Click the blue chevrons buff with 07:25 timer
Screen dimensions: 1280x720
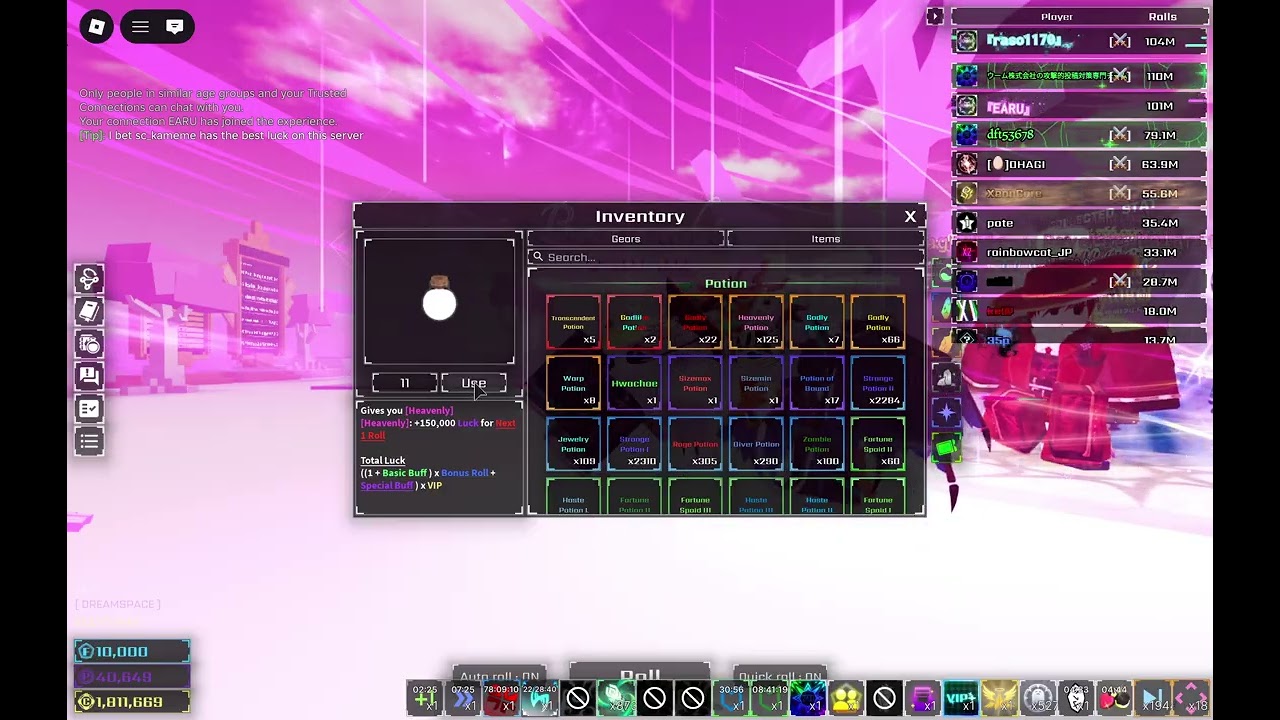pyautogui.click(x=463, y=698)
